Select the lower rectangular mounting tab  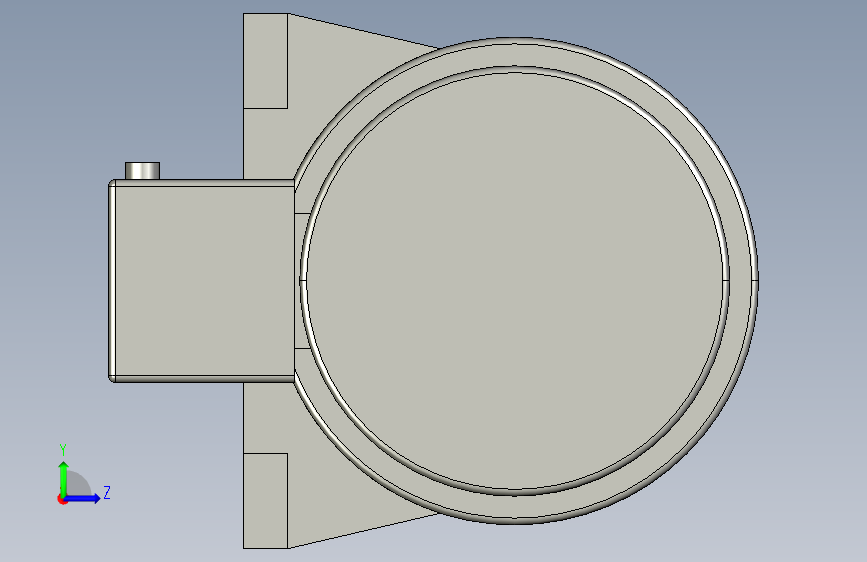click(265, 501)
